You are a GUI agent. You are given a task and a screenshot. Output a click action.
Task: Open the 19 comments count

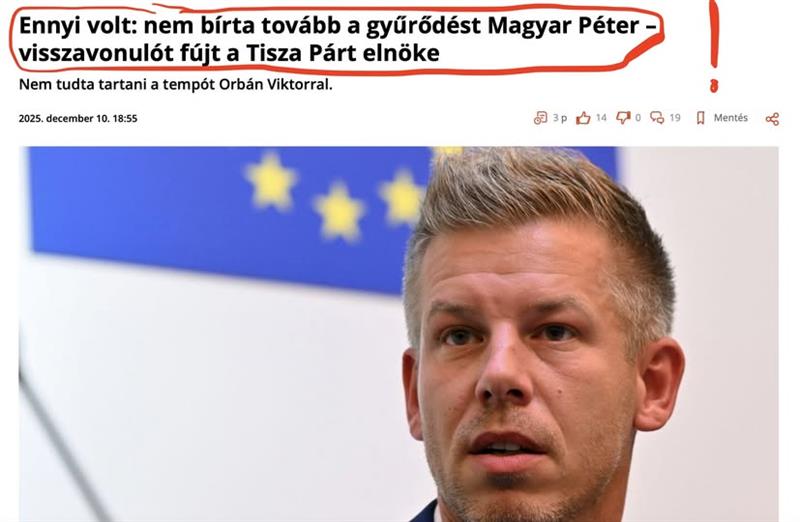pos(675,118)
